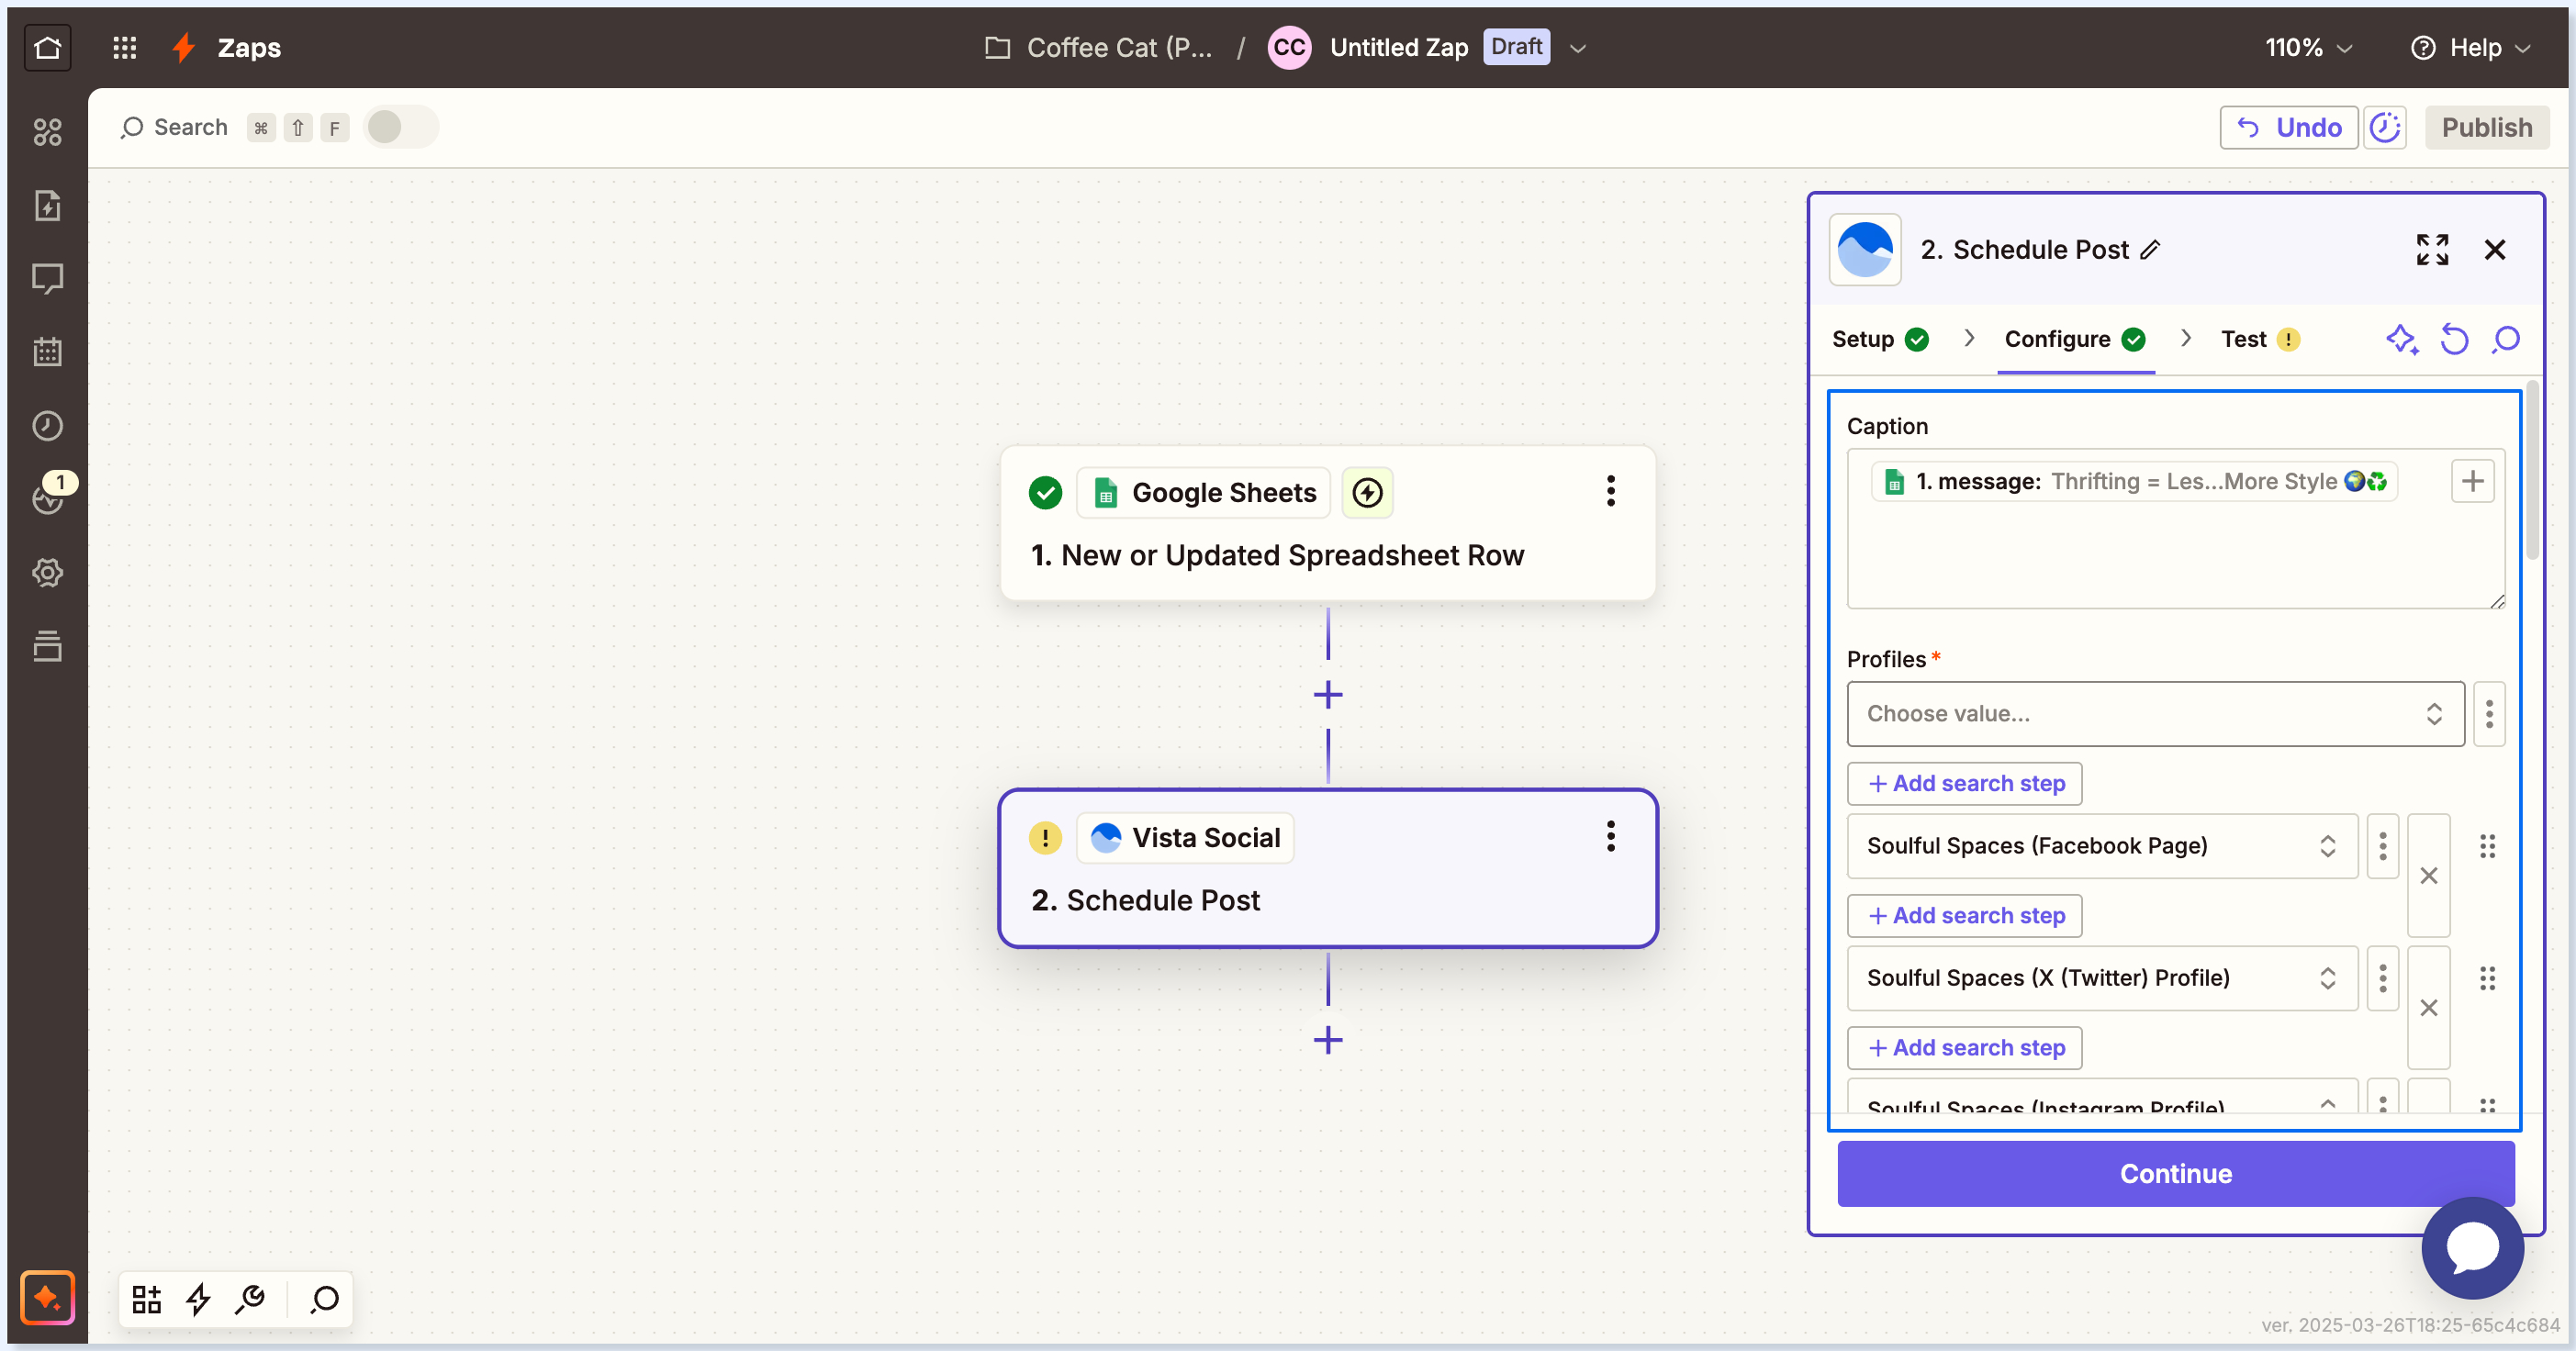
Task: Open the sidebar apps overview icon
Action: (x=47, y=131)
